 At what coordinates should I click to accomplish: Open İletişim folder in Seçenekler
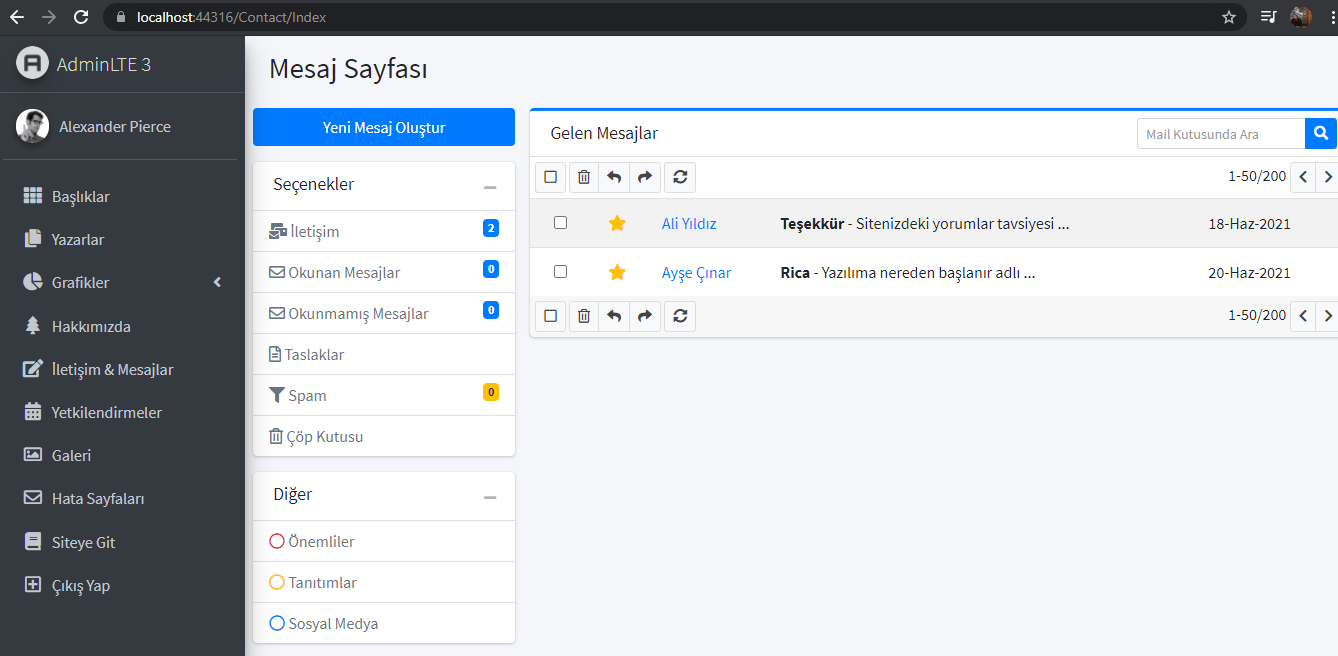[384, 231]
